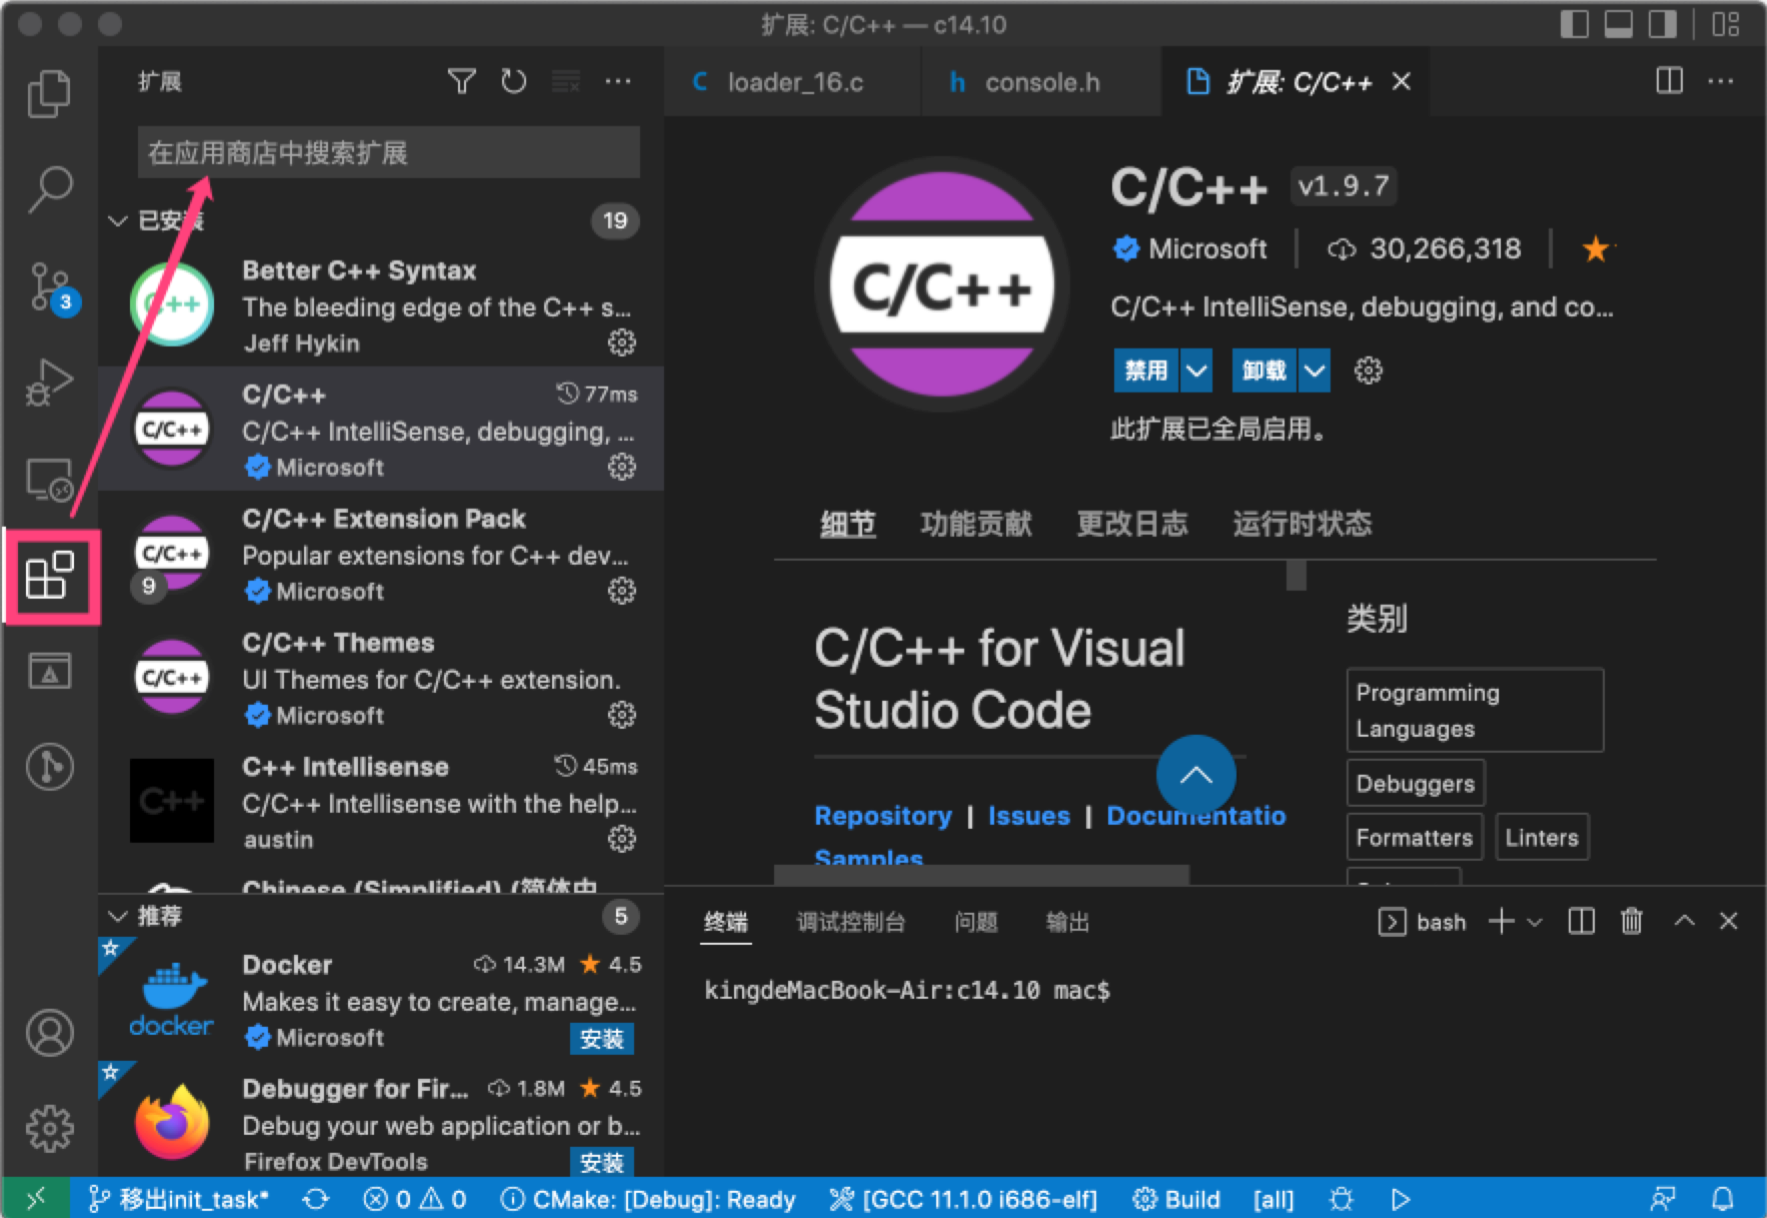Toggle the primary sidebar layout button
The width and height of the screenshot is (1767, 1218).
pos(1574,24)
